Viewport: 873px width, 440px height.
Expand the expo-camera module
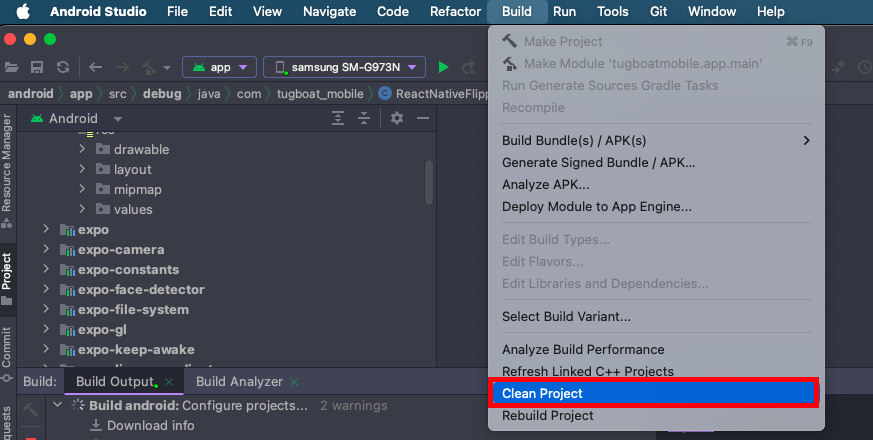[46, 249]
